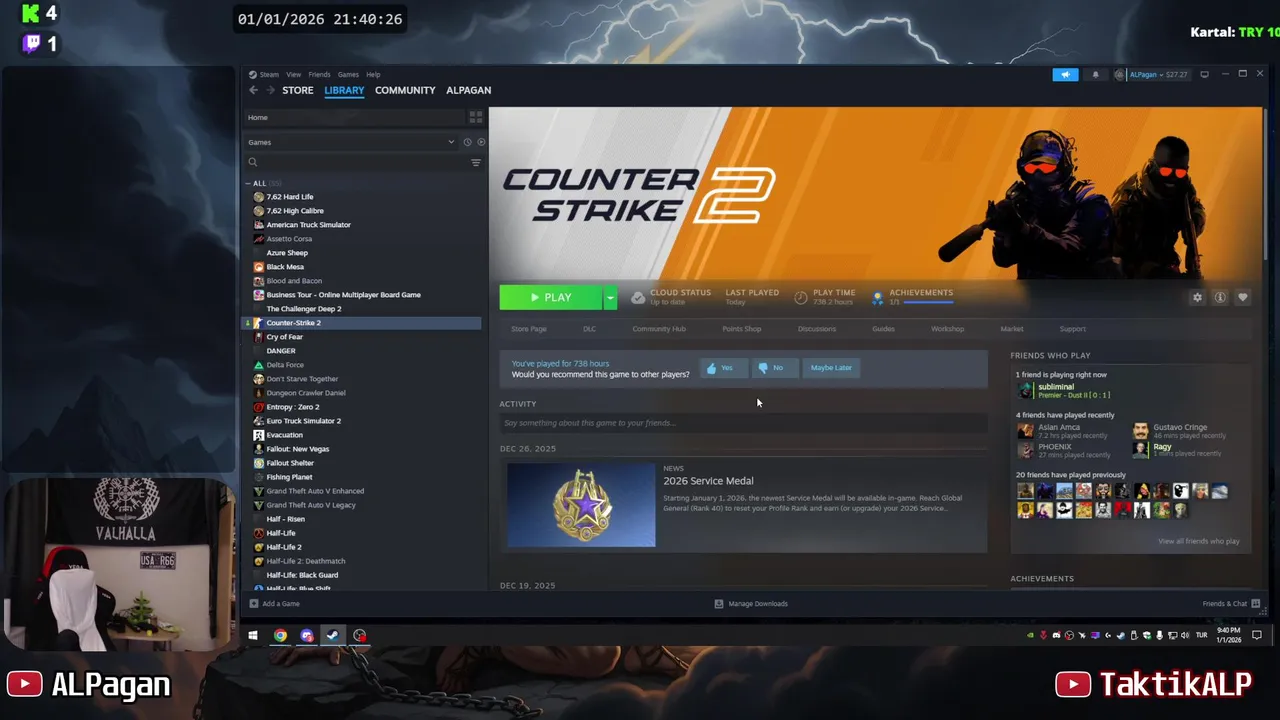Show game info icon
The height and width of the screenshot is (720, 1280).
click(1220, 297)
